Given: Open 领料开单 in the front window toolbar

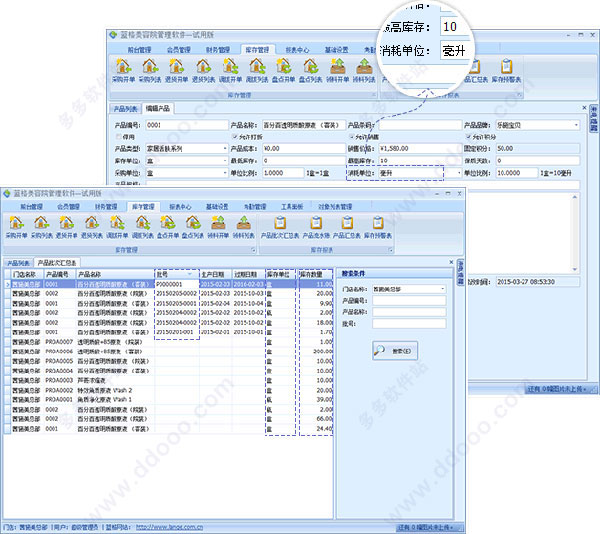Looking at the screenshot, I should pos(218,226).
